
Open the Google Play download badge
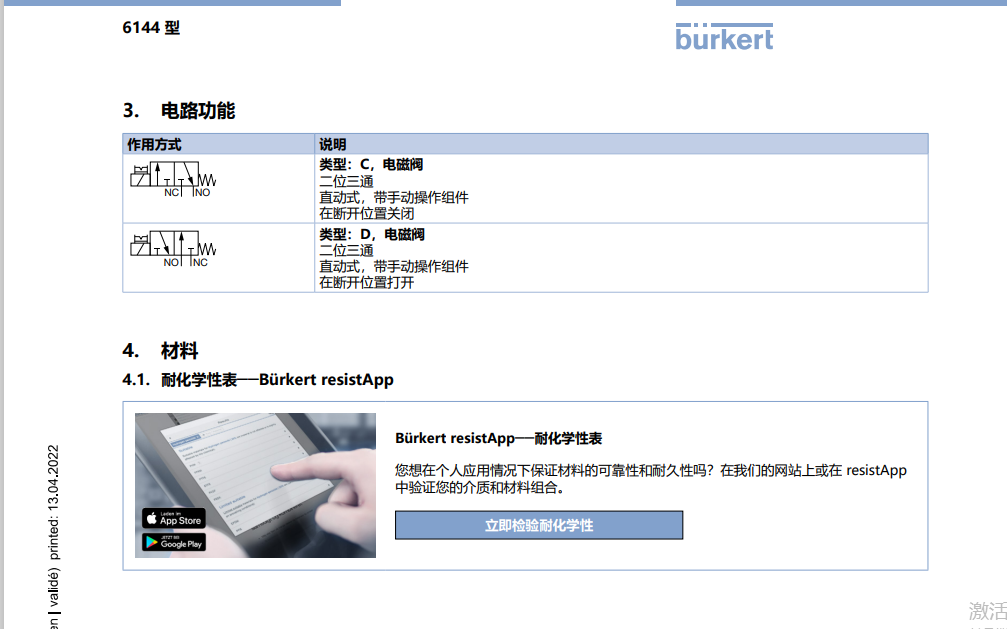pyautogui.click(x=173, y=542)
